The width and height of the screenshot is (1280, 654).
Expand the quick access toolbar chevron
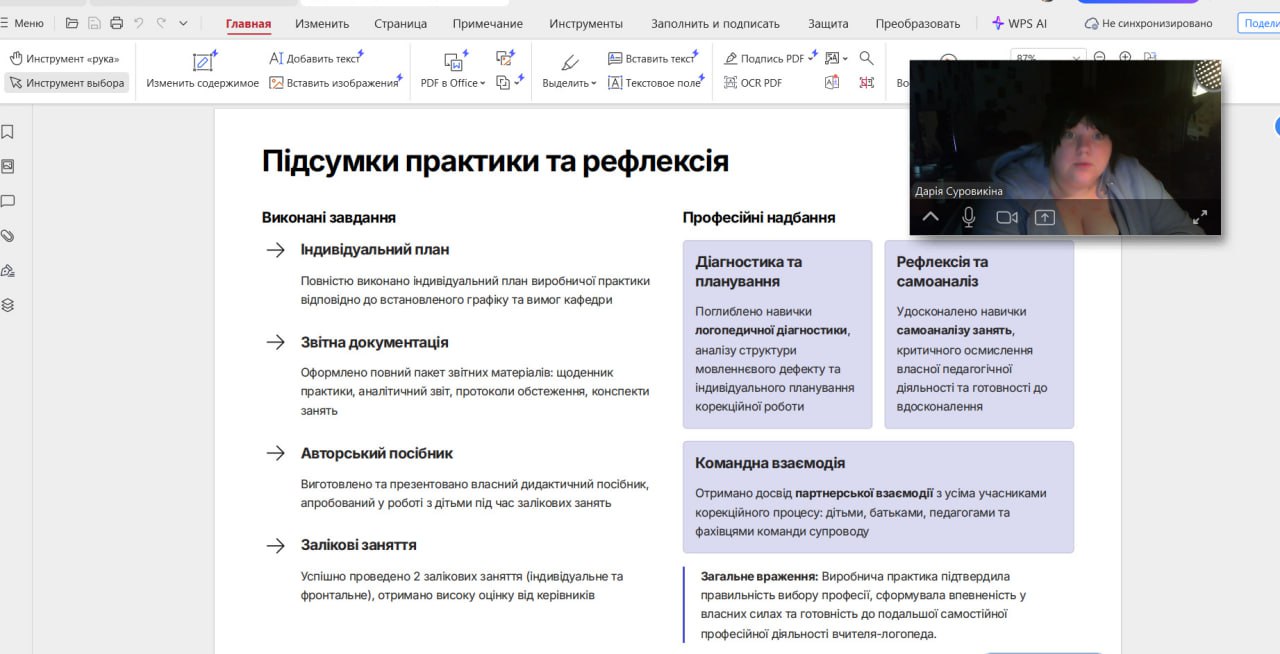(183, 23)
